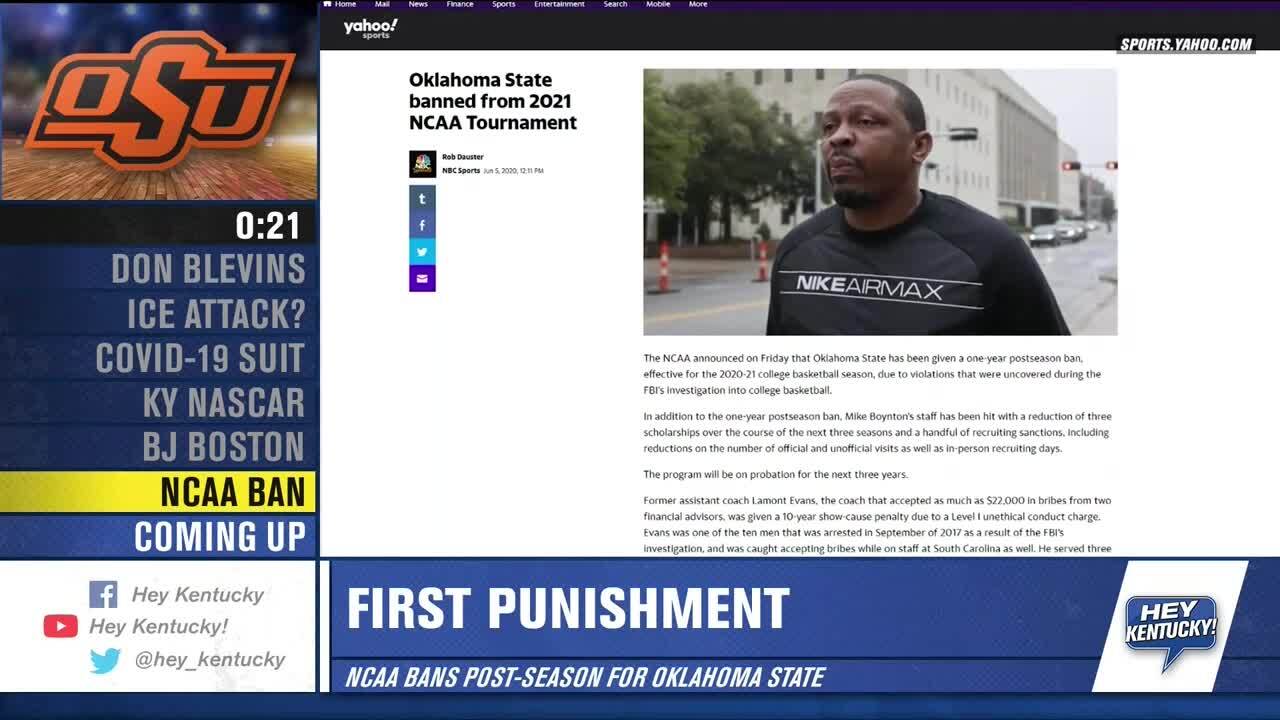Click the Yahoo Sports logo
The height and width of the screenshot is (720, 1280).
pos(370,29)
